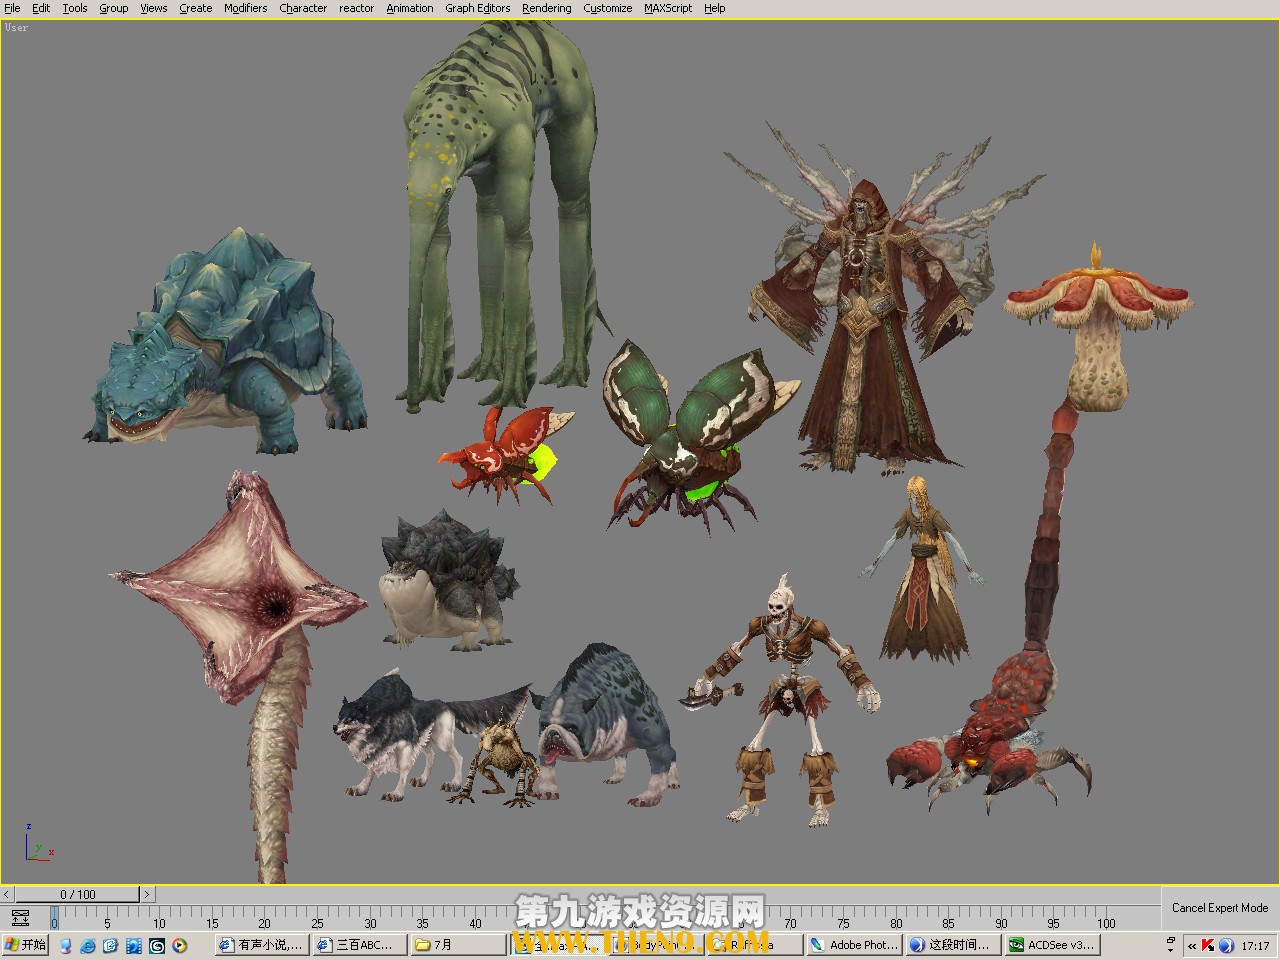1280x960 pixels.
Task: Click the 3ds Max quick launch icon
Action: 157,945
